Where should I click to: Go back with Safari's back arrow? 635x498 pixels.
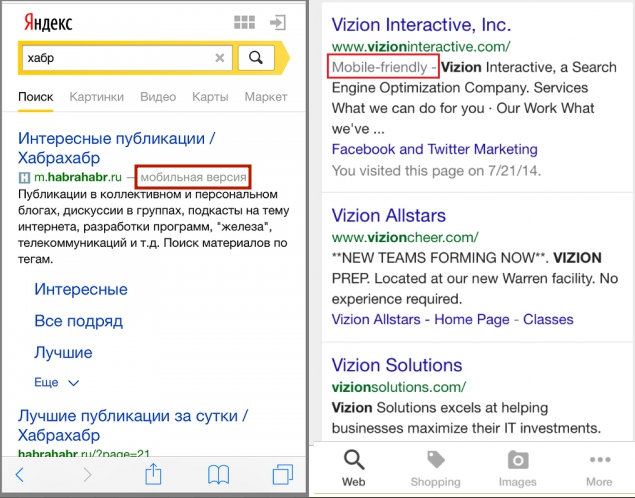19,475
